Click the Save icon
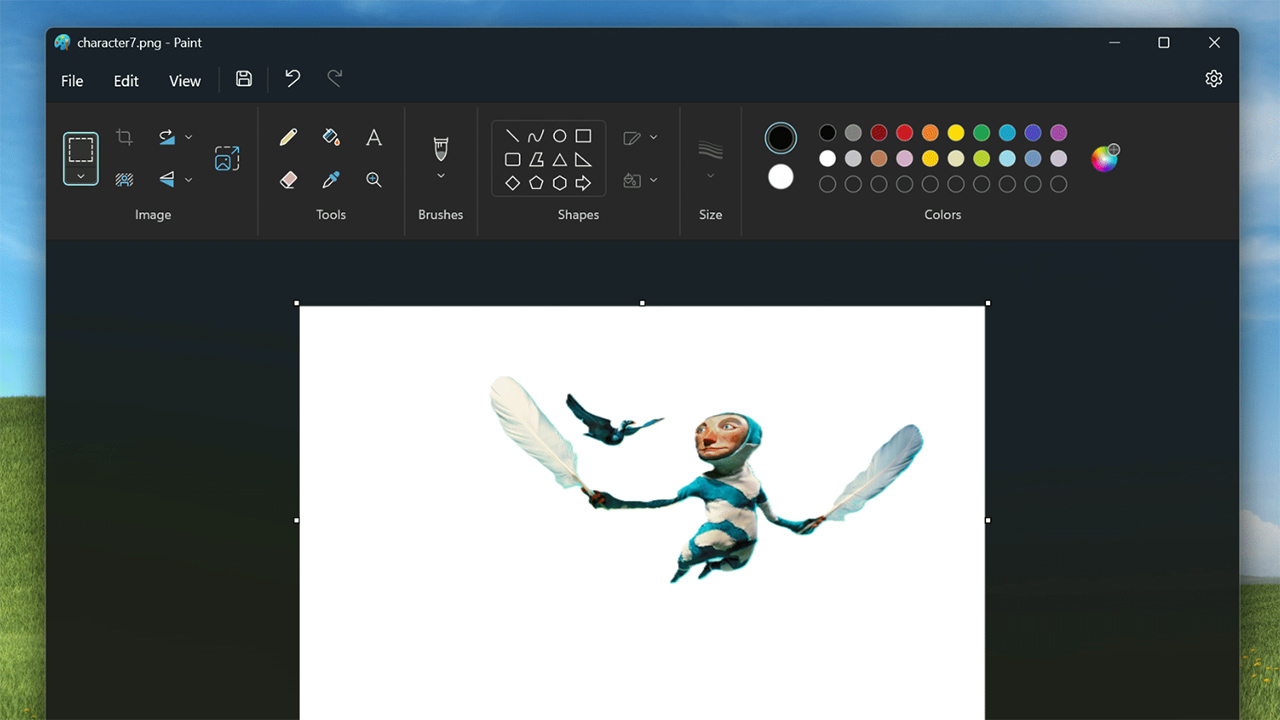The height and width of the screenshot is (720, 1280). click(244, 78)
